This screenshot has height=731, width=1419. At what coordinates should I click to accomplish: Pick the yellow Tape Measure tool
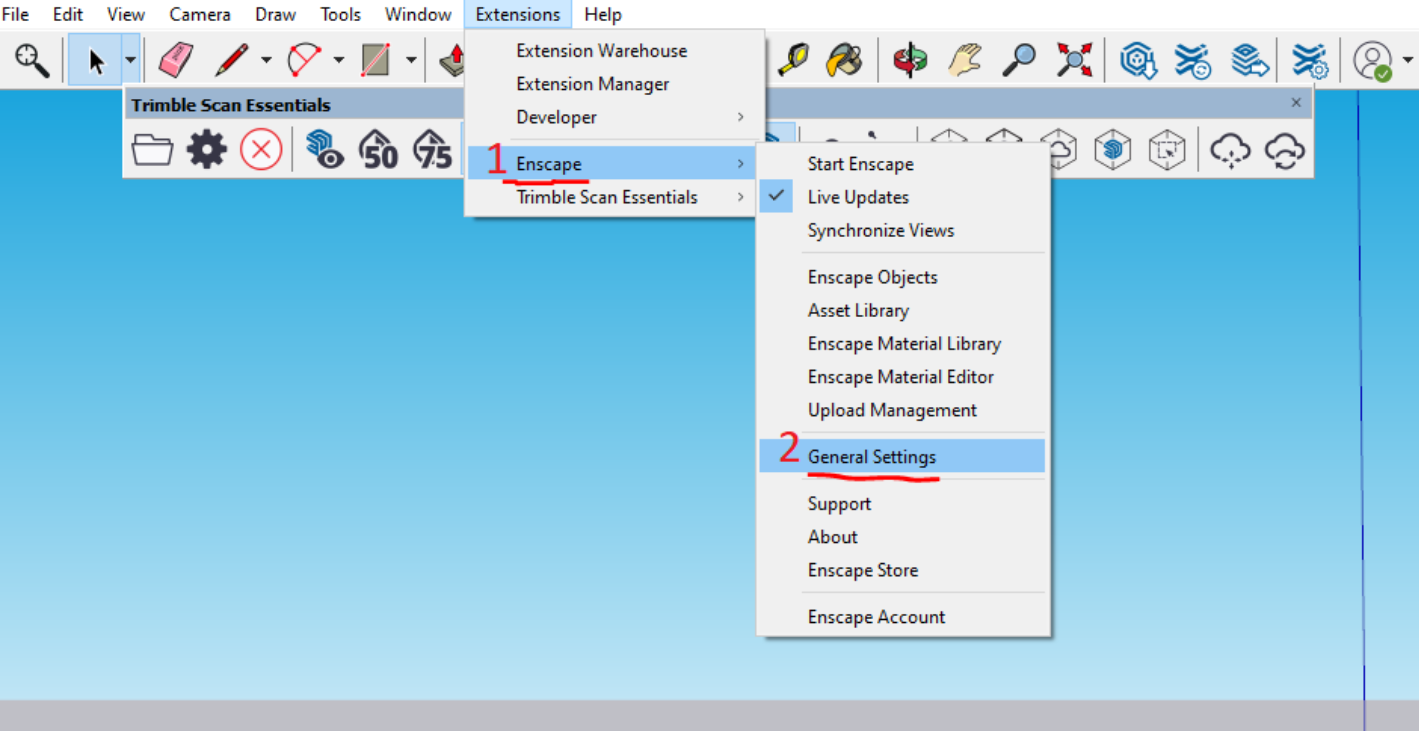793,60
